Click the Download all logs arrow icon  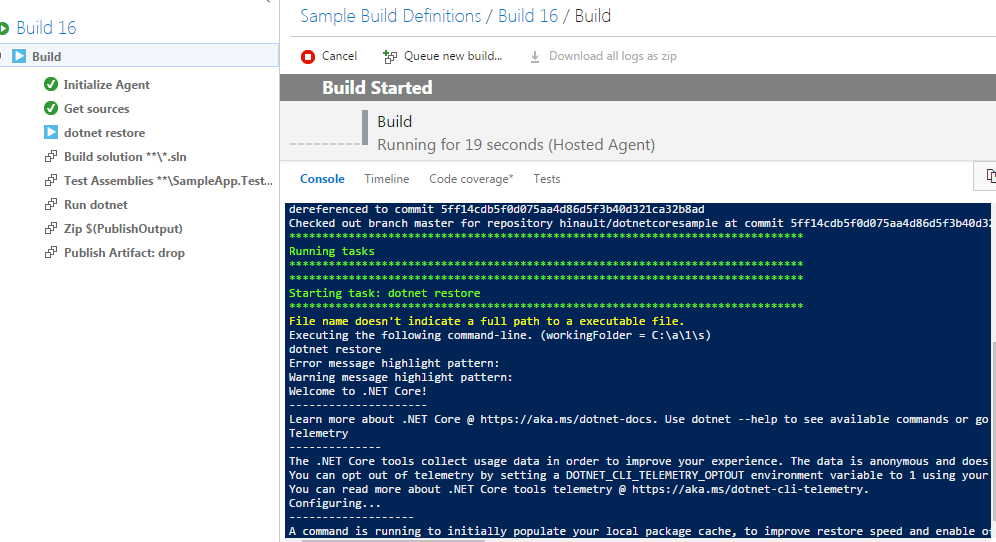click(x=535, y=57)
